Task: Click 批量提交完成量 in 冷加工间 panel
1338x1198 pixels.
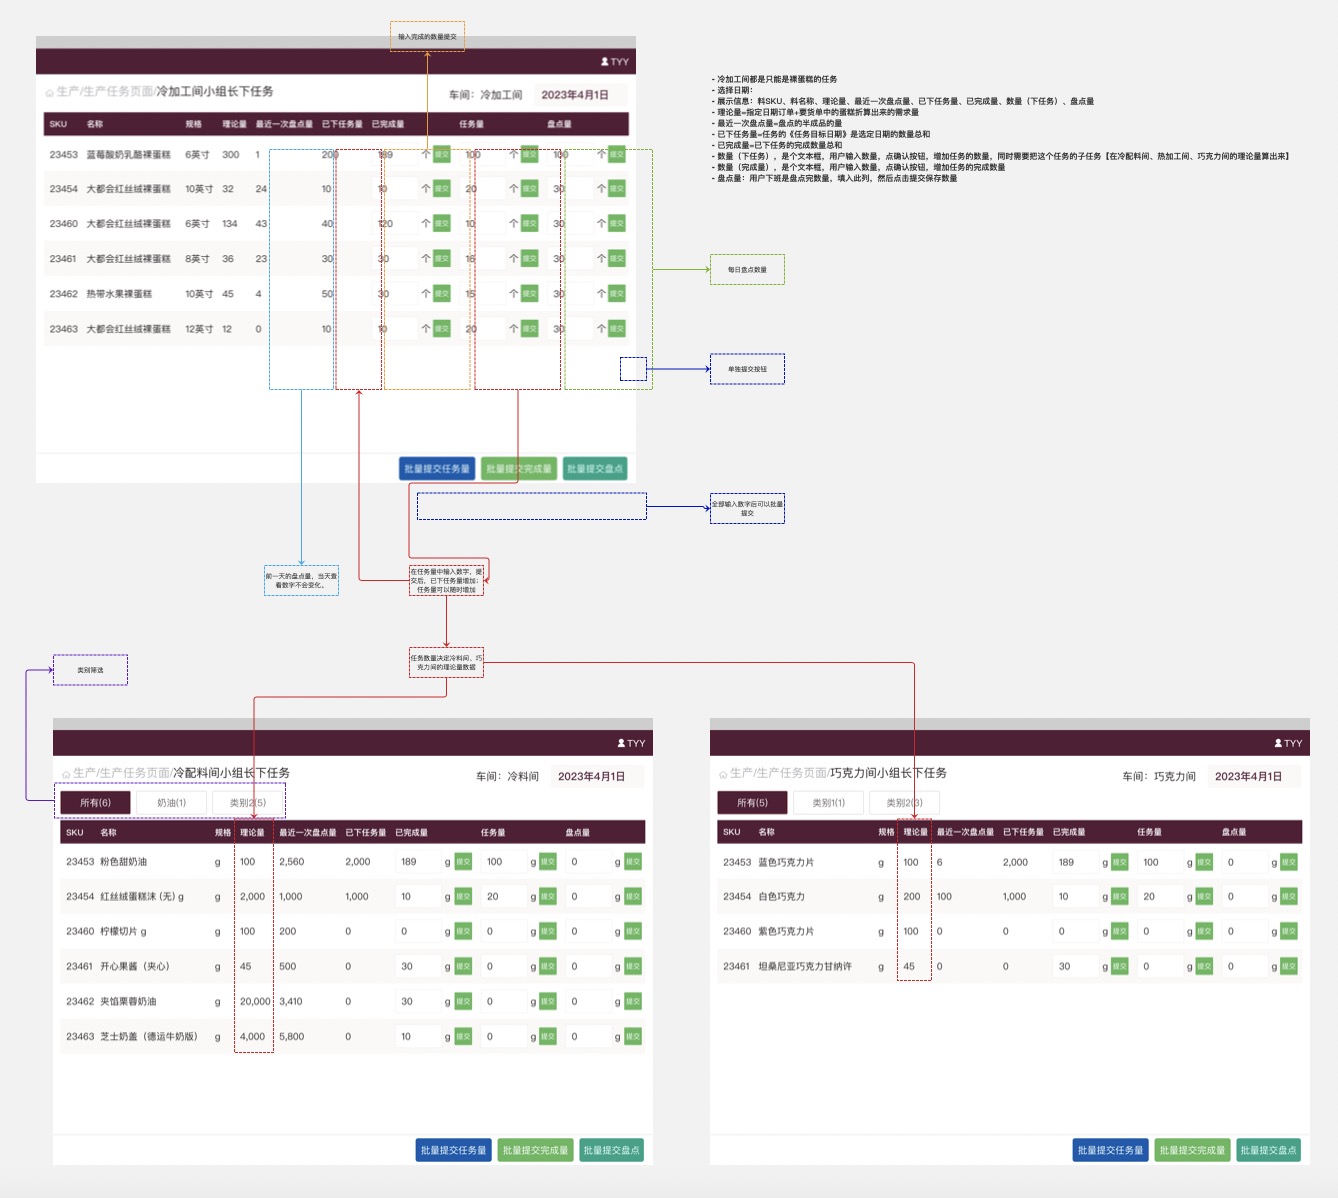Action: 519,468
